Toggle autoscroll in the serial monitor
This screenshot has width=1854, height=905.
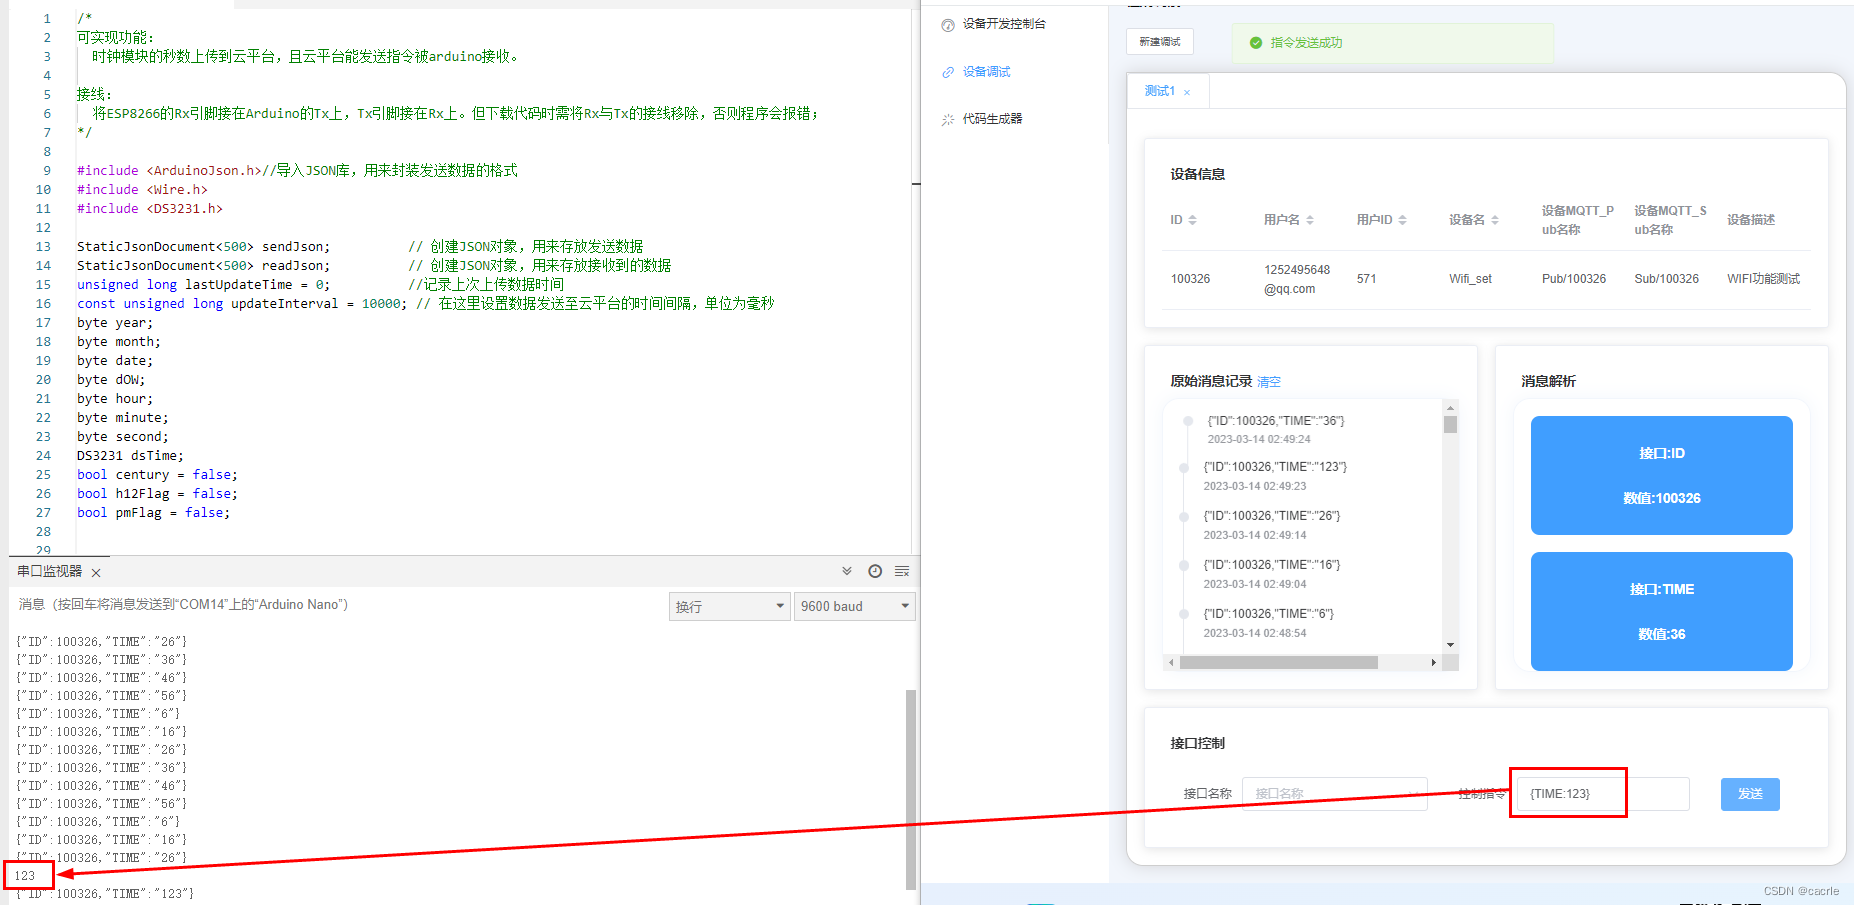click(847, 571)
